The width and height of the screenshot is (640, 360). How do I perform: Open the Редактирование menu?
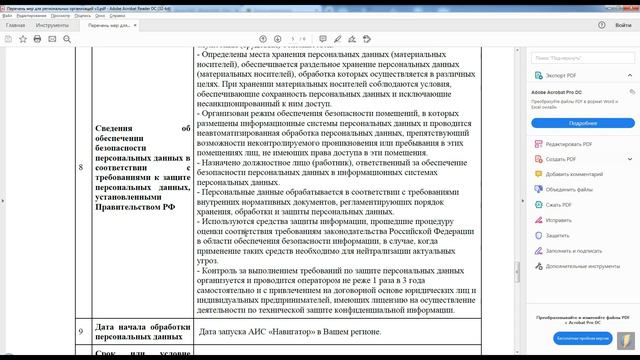click(x=31, y=16)
